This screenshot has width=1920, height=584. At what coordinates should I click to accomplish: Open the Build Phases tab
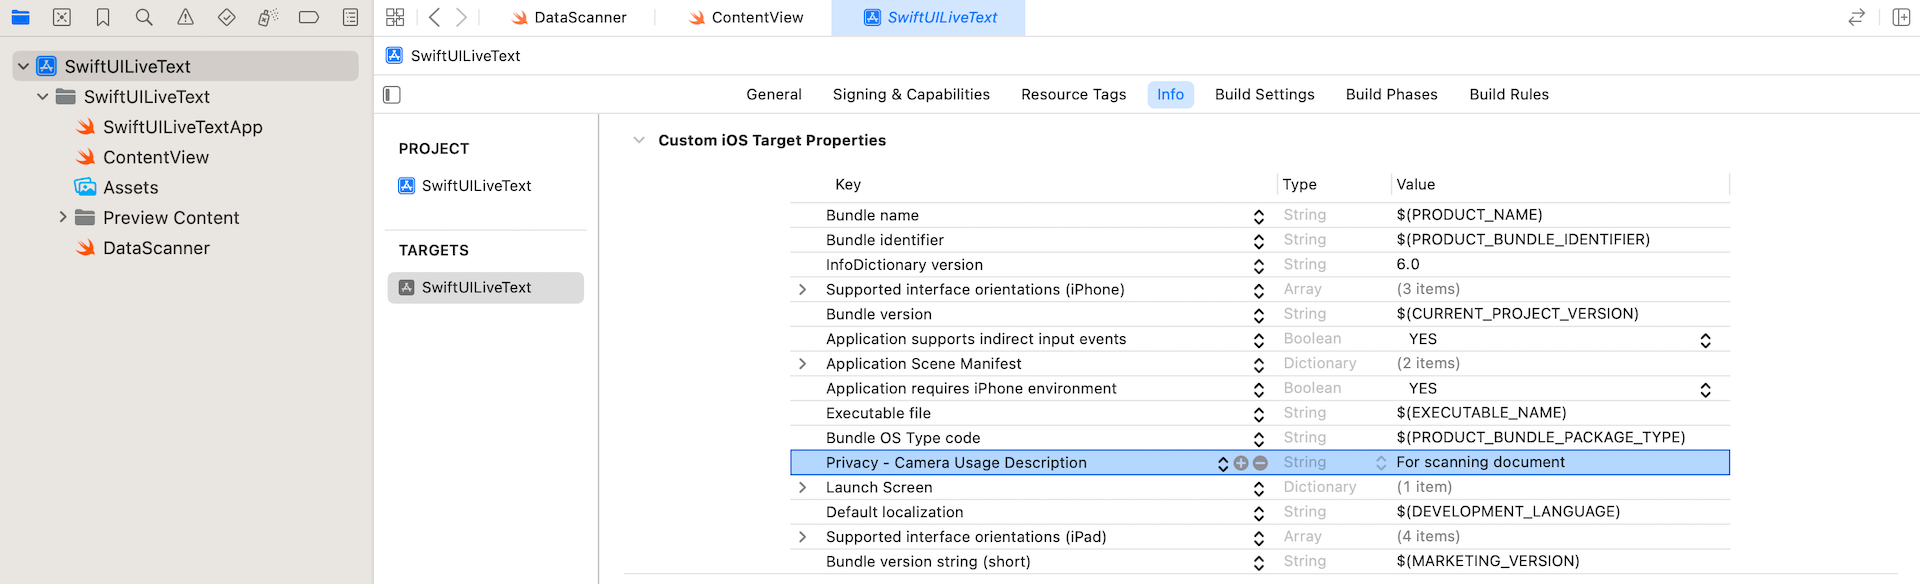[x=1391, y=94]
